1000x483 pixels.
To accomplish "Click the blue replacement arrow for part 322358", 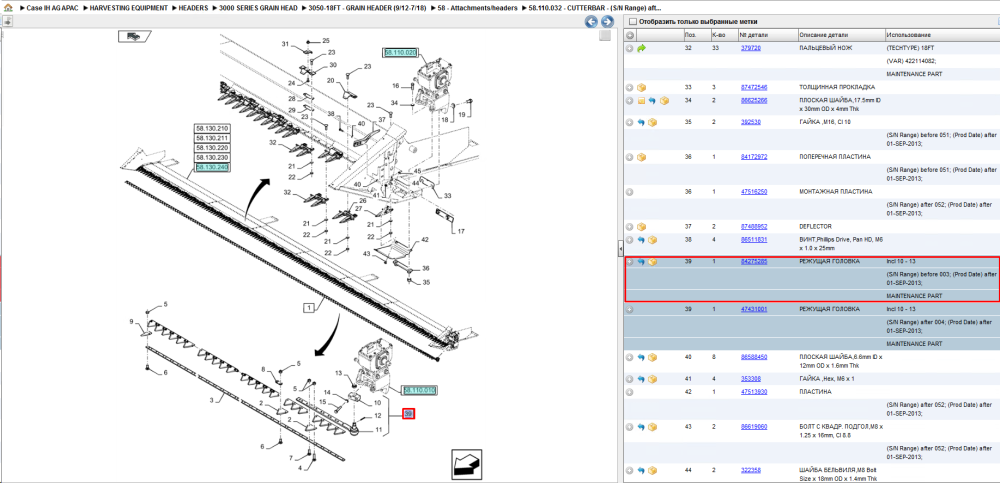I will tap(641, 470).
